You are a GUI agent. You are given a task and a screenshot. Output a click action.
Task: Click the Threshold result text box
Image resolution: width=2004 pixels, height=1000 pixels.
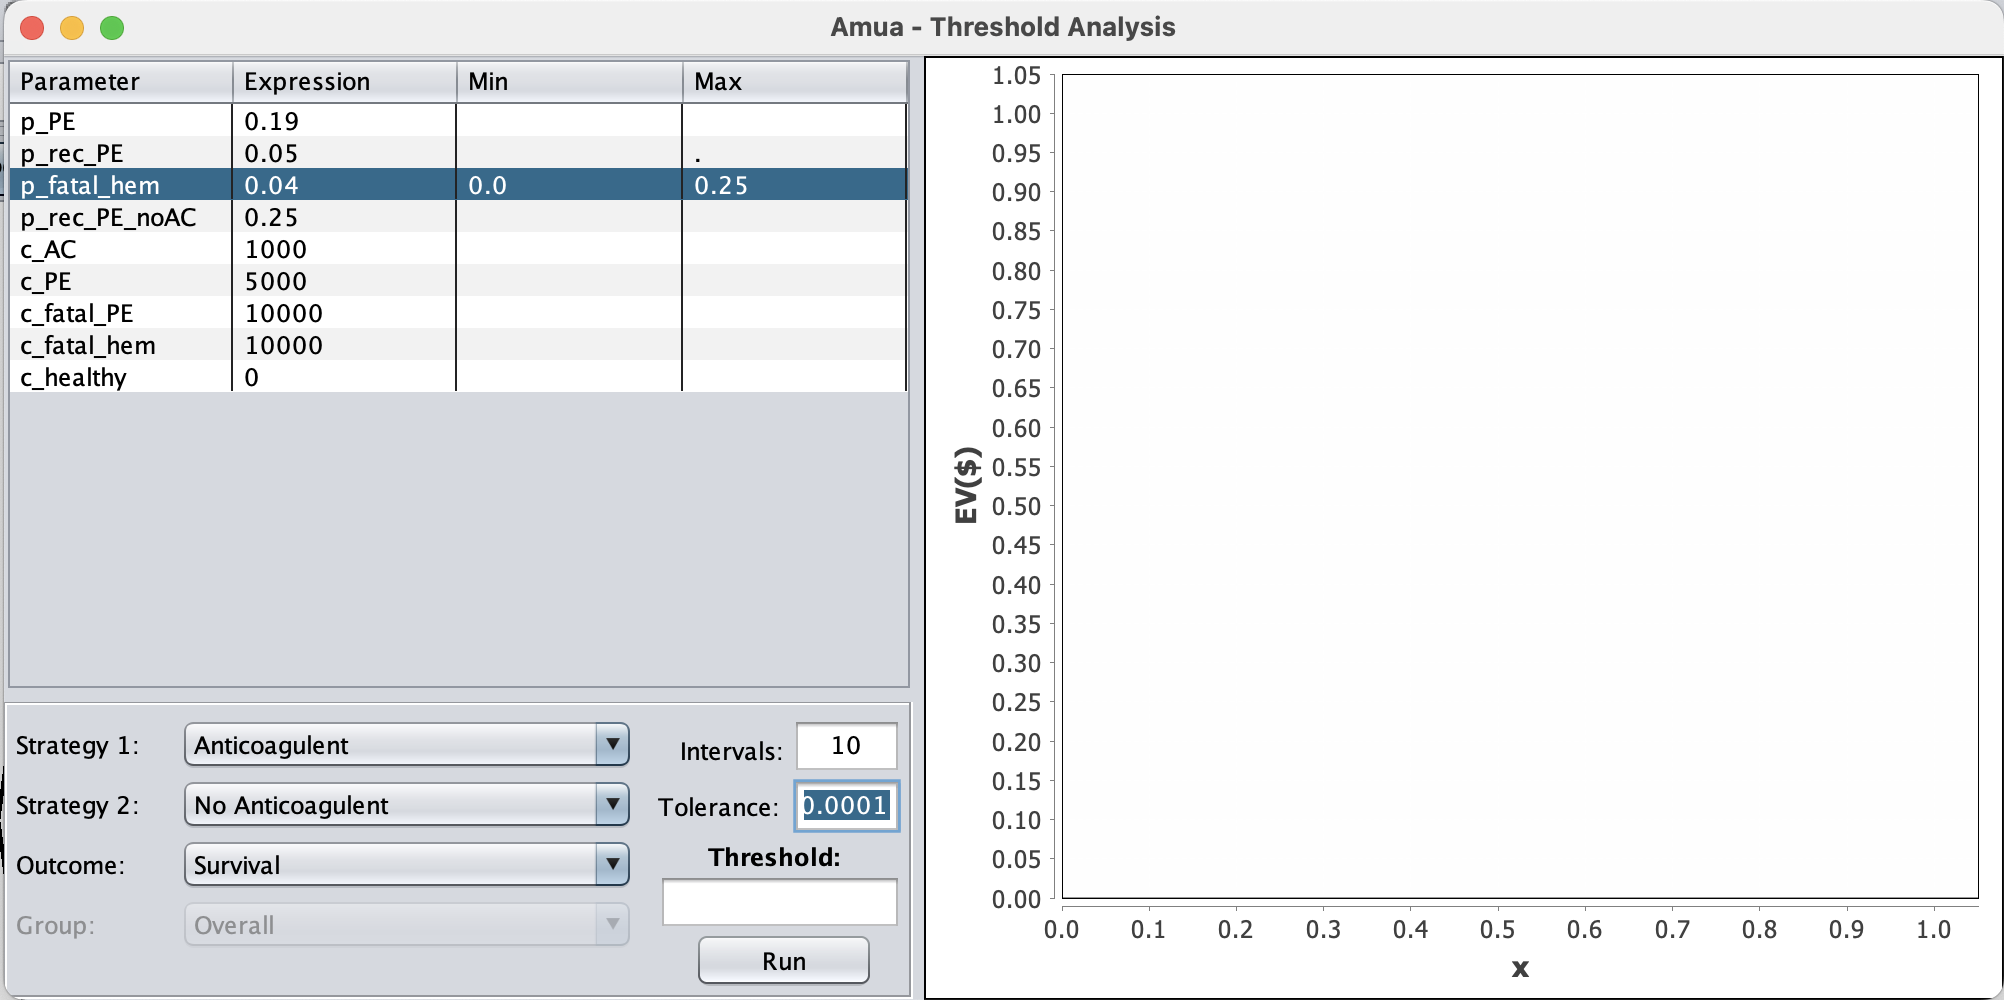[x=779, y=902]
